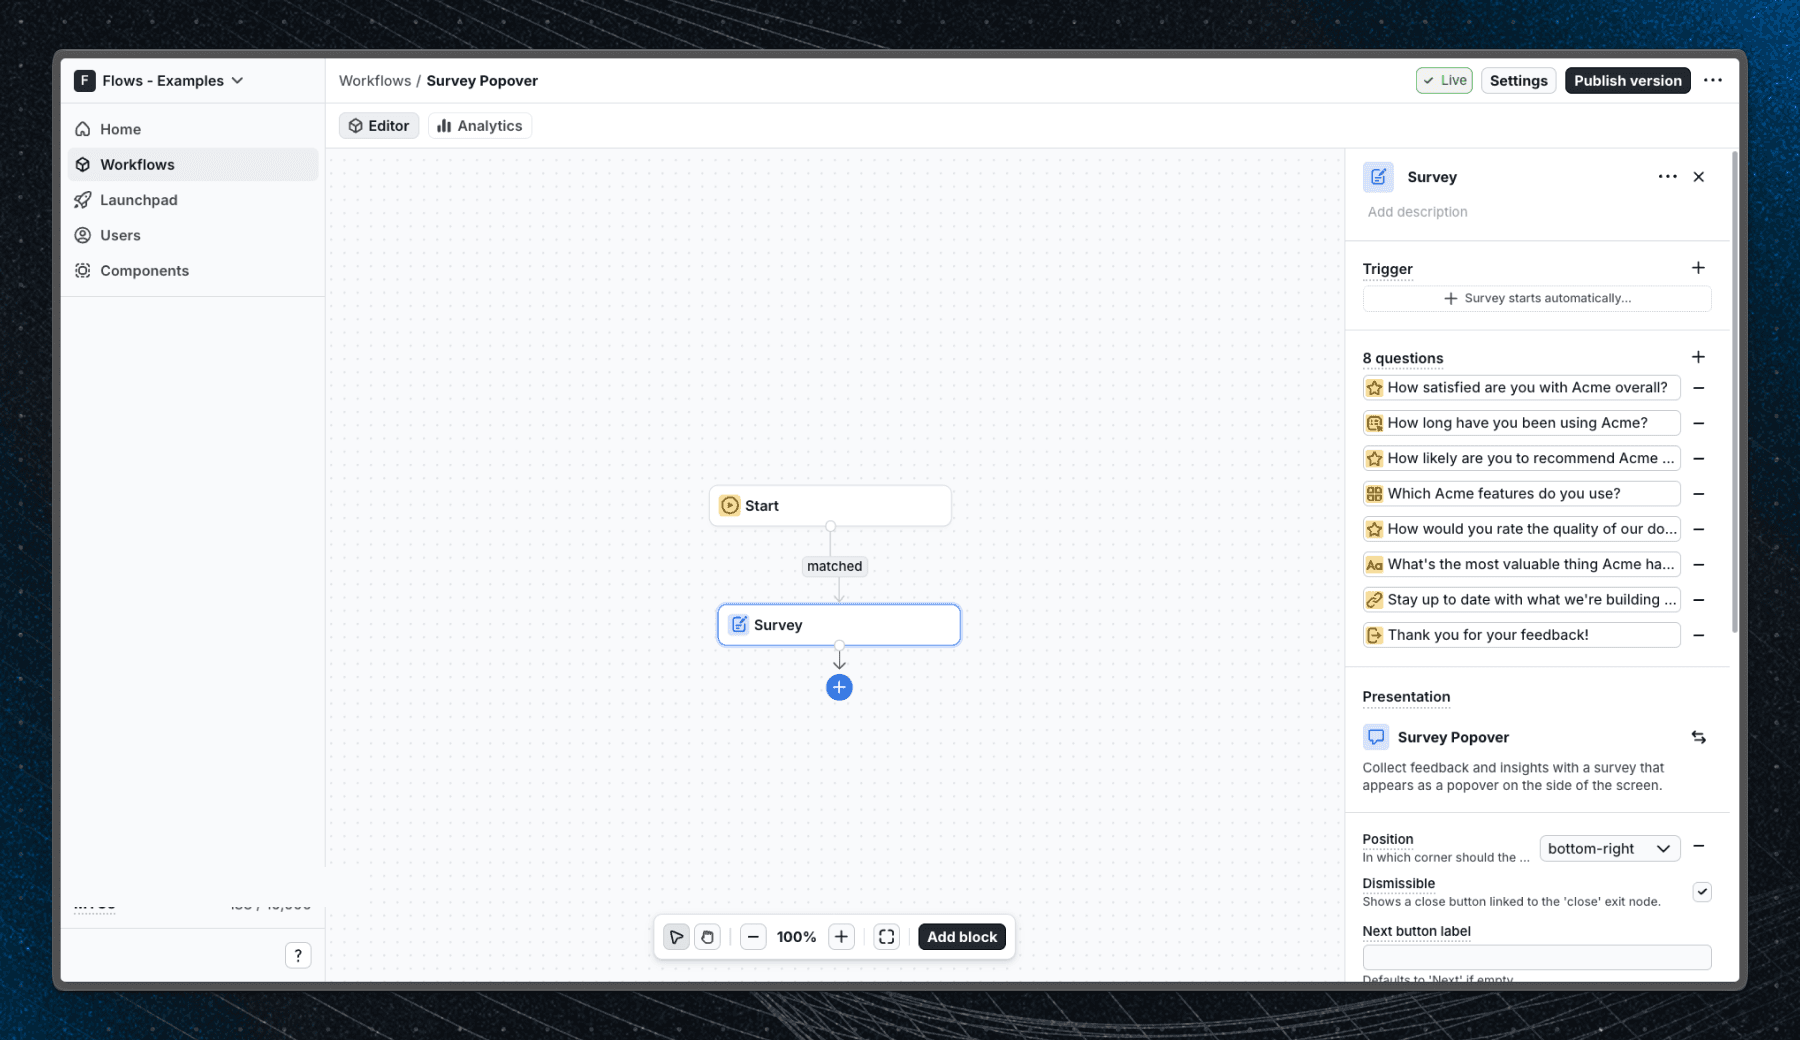Screen dimensions: 1800x1040
Task: Open the Position dropdown set to bottom-right
Action: (1609, 848)
